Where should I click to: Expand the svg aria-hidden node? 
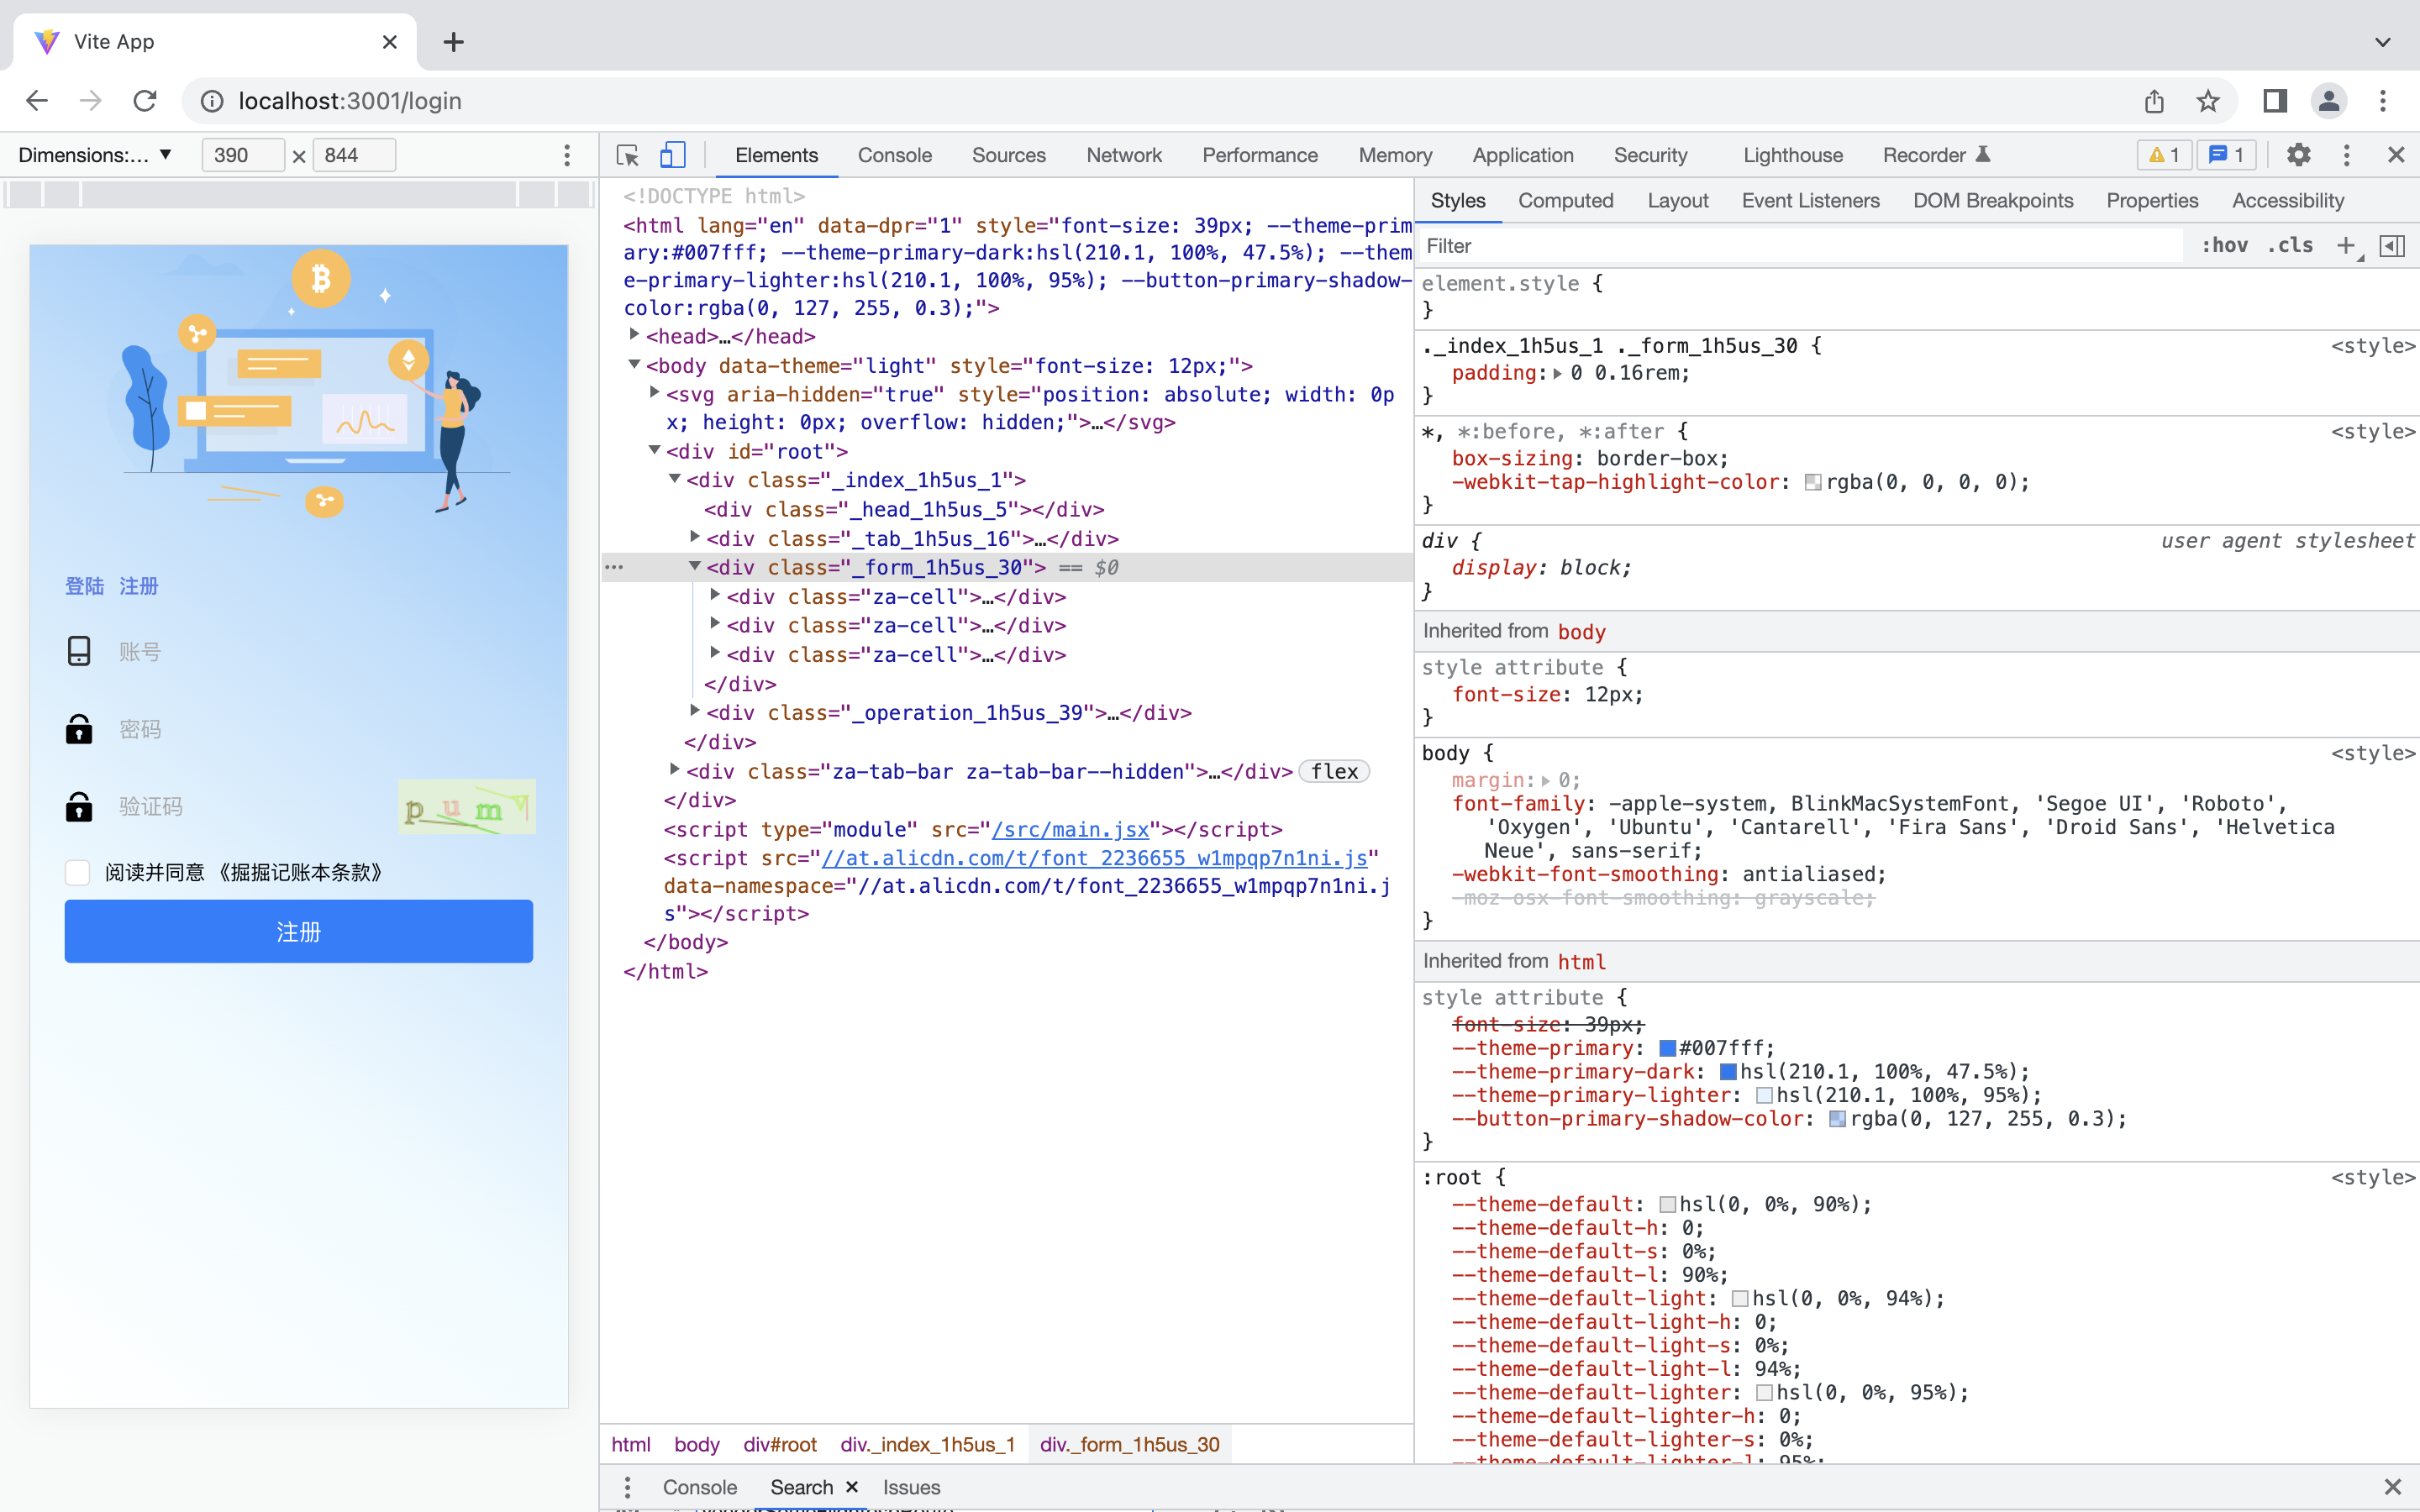click(654, 392)
